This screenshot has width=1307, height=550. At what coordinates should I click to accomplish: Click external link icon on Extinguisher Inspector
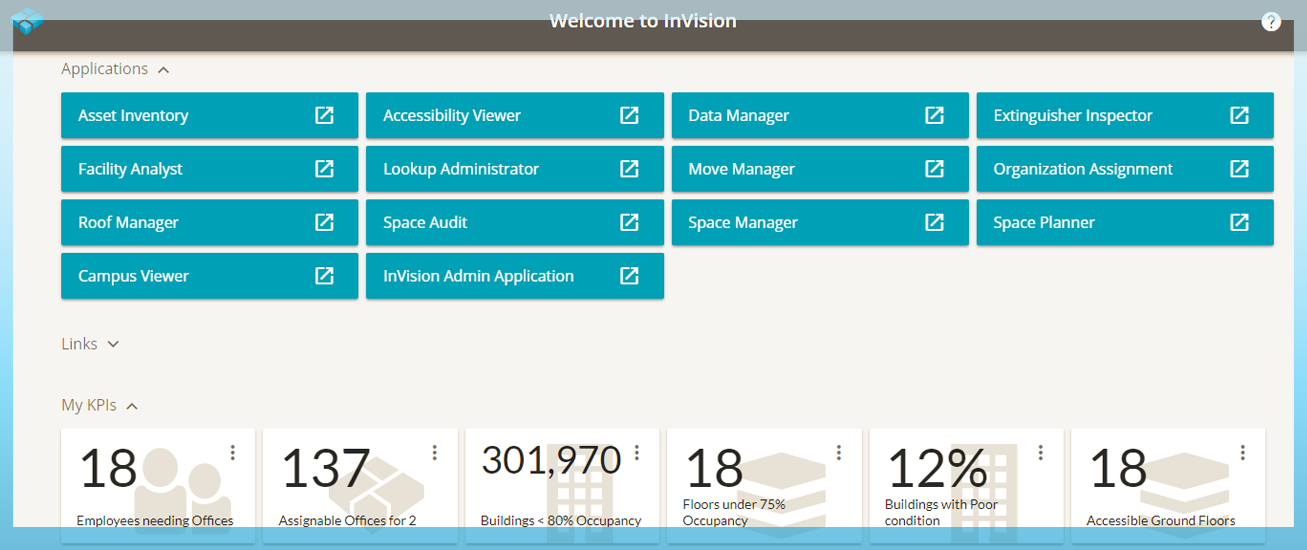click(x=1239, y=115)
